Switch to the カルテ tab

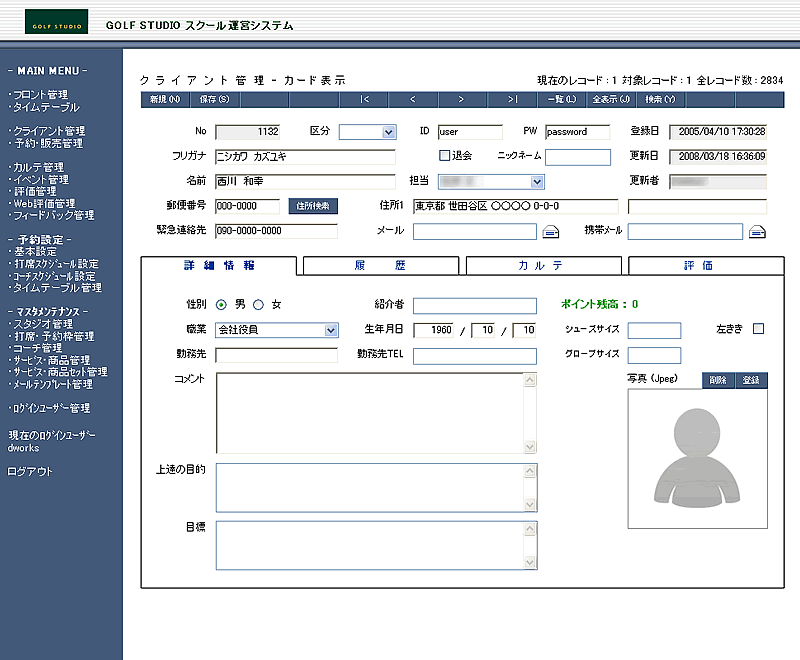543,265
